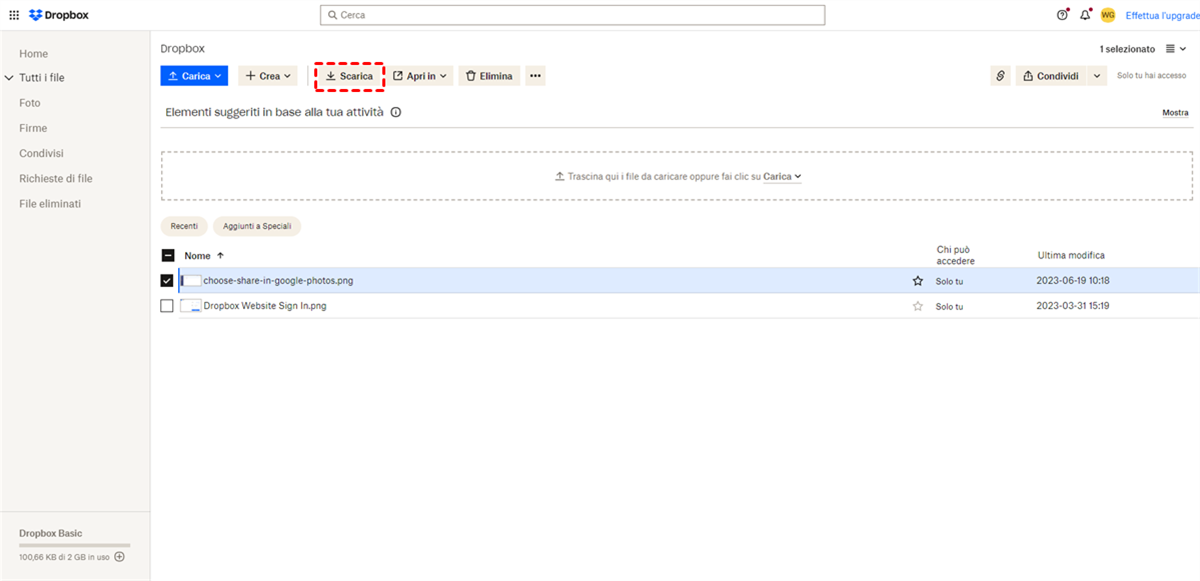1200x581 pixels.
Task: Select the Aggiunti a Speciali filter chip
Action: pyautogui.click(x=257, y=227)
